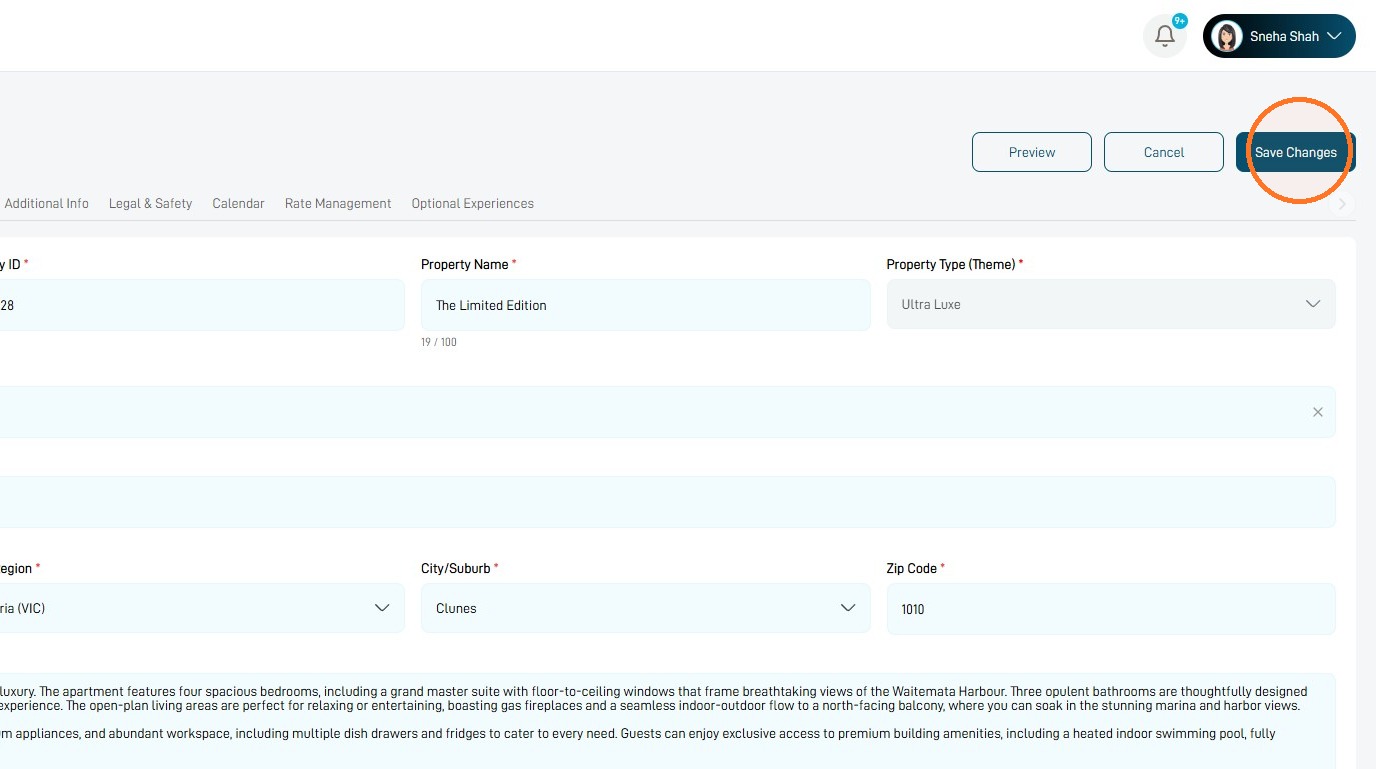Click the empty field below the clearable field
This screenshot has width=1376, height=769.
668,502
